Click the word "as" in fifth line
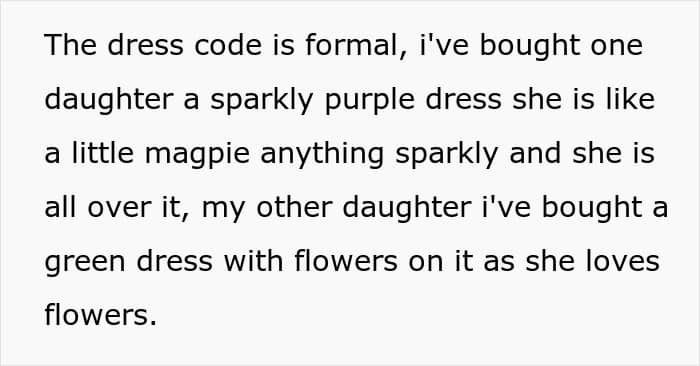 coord(499,262)
